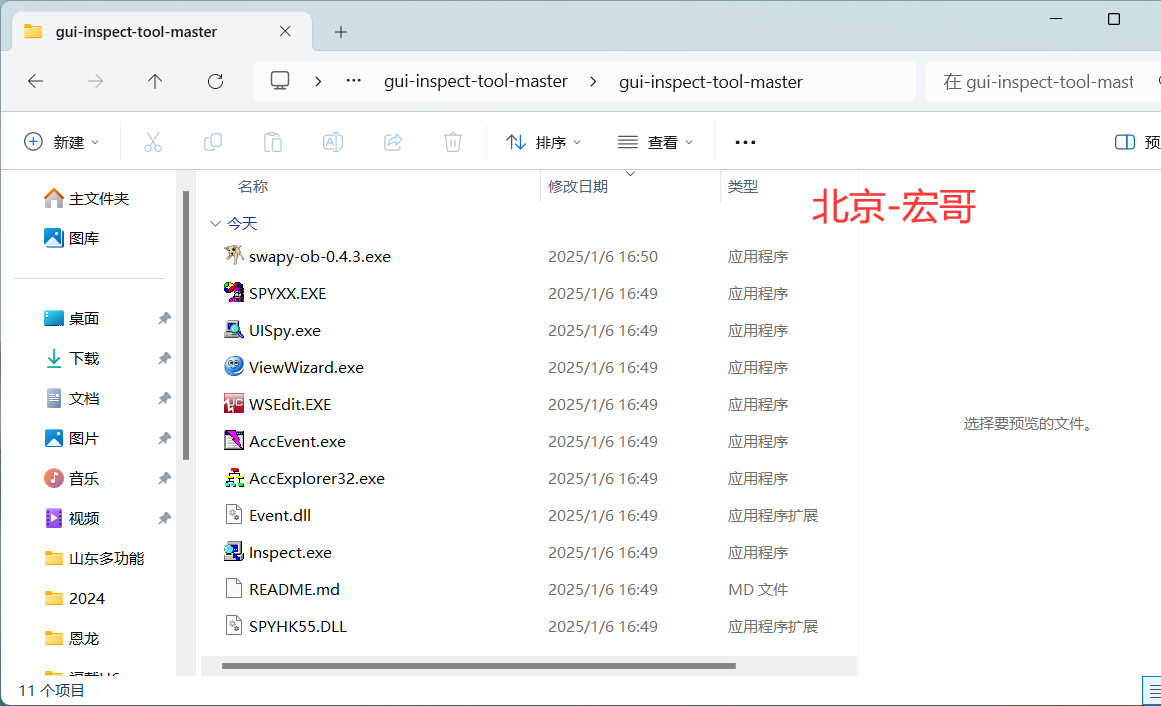Click the sidebar vertical scrollbar
This screenshot has width=1161, height=706.
point(186,326)
